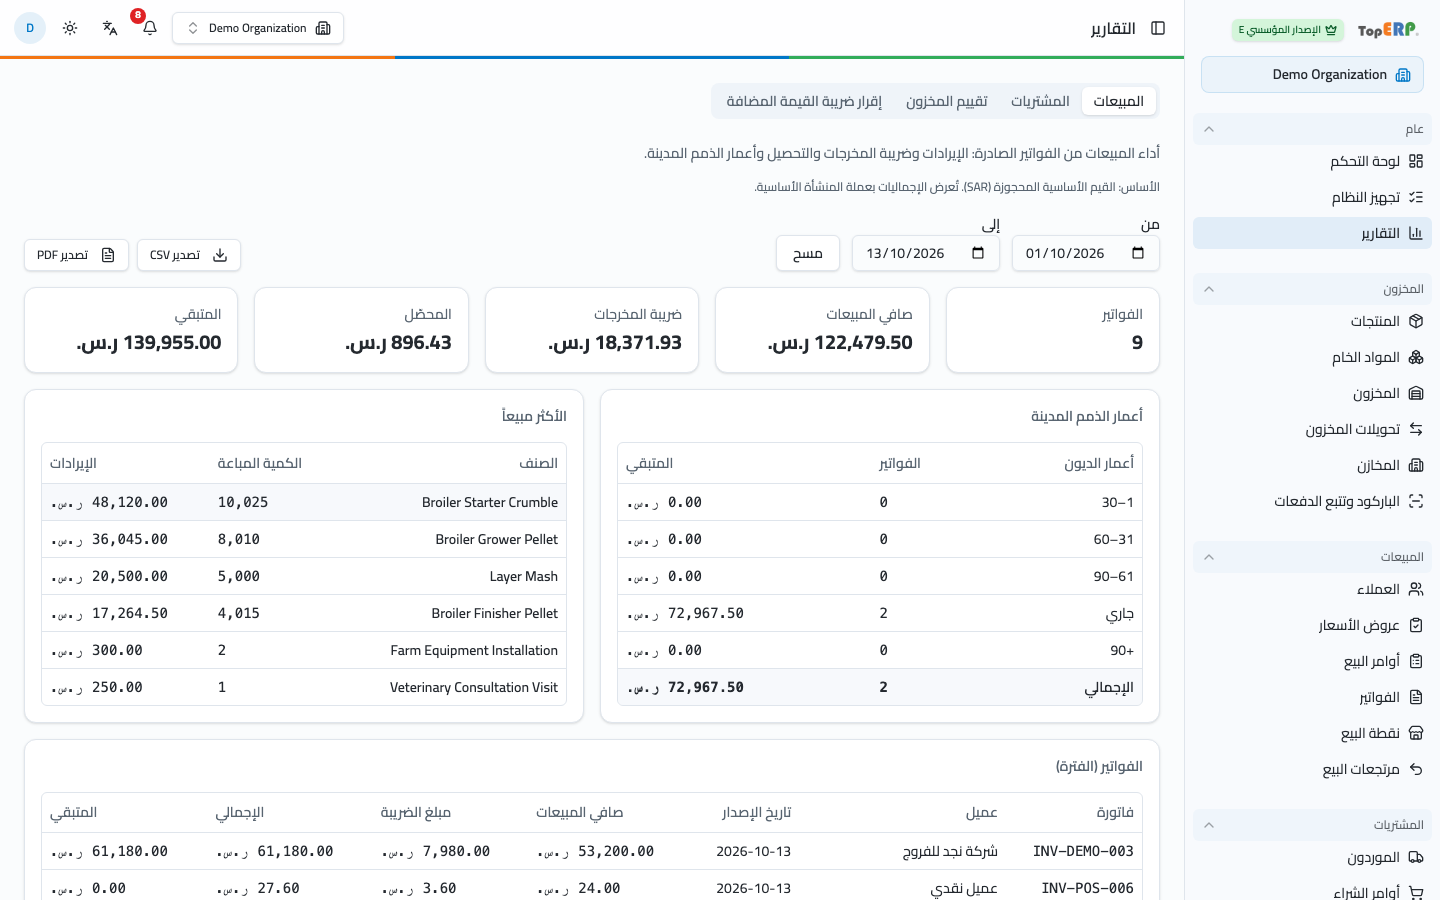Open المنتجات products icon
Viewport: 1440px width, 900px height.
pyautogui.click(x=1416, y=321)
